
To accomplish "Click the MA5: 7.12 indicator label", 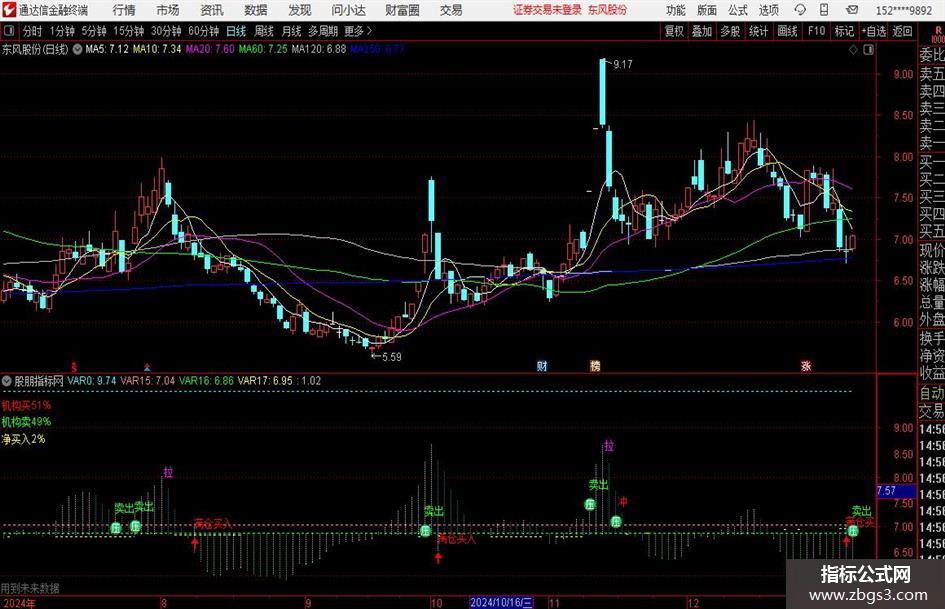I will click(107, 49).
